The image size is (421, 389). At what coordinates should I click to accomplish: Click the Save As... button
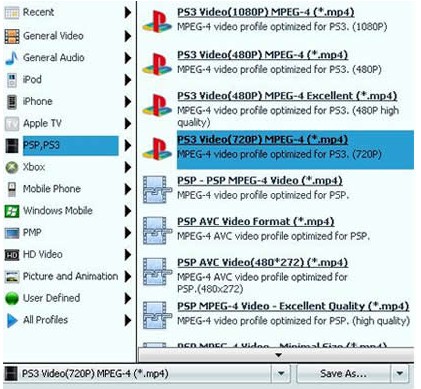[x=343, y=373]
